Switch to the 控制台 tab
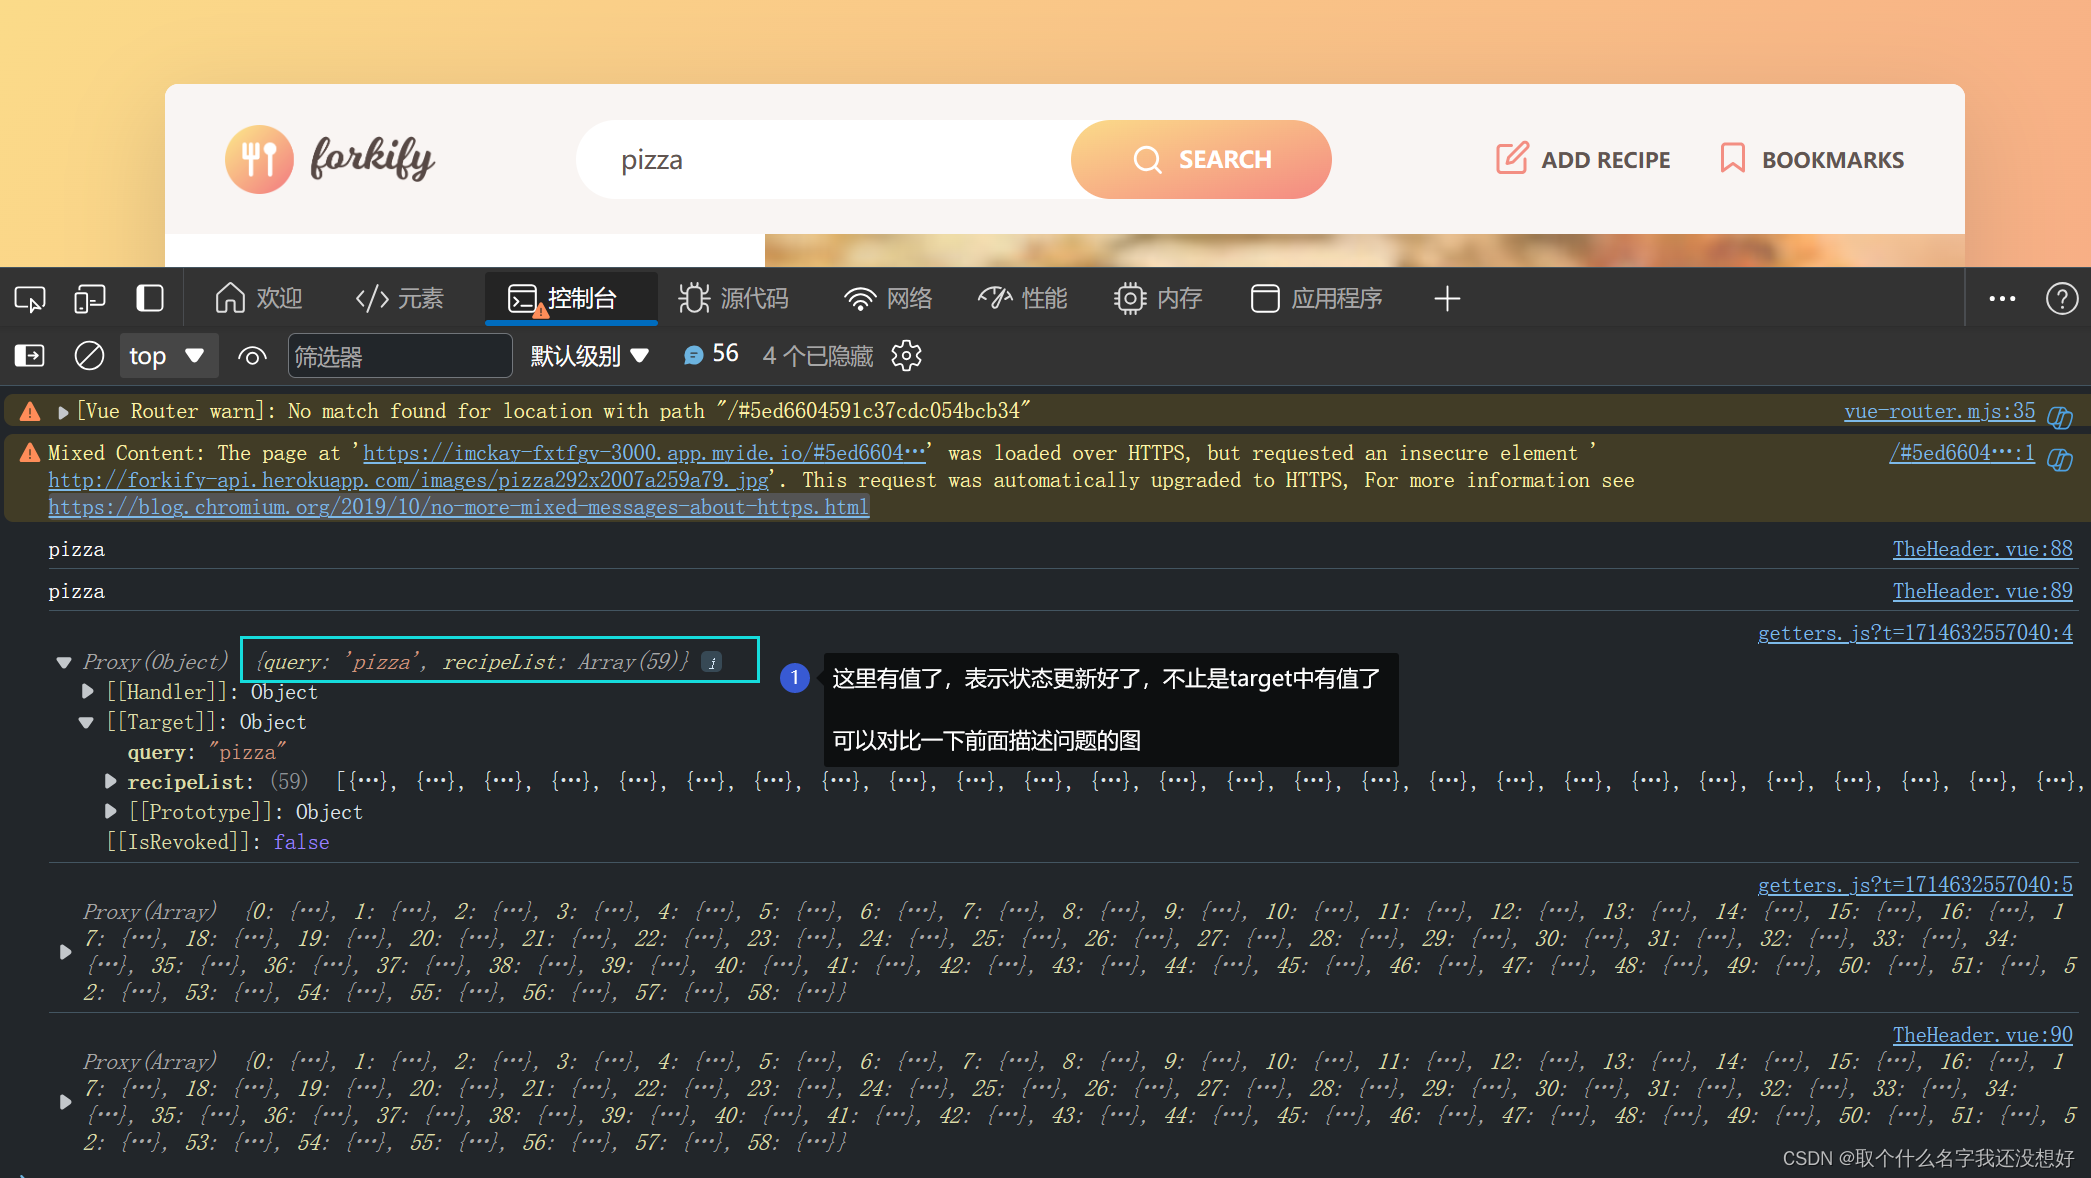2091x1178 pixels. coord(571,298)
